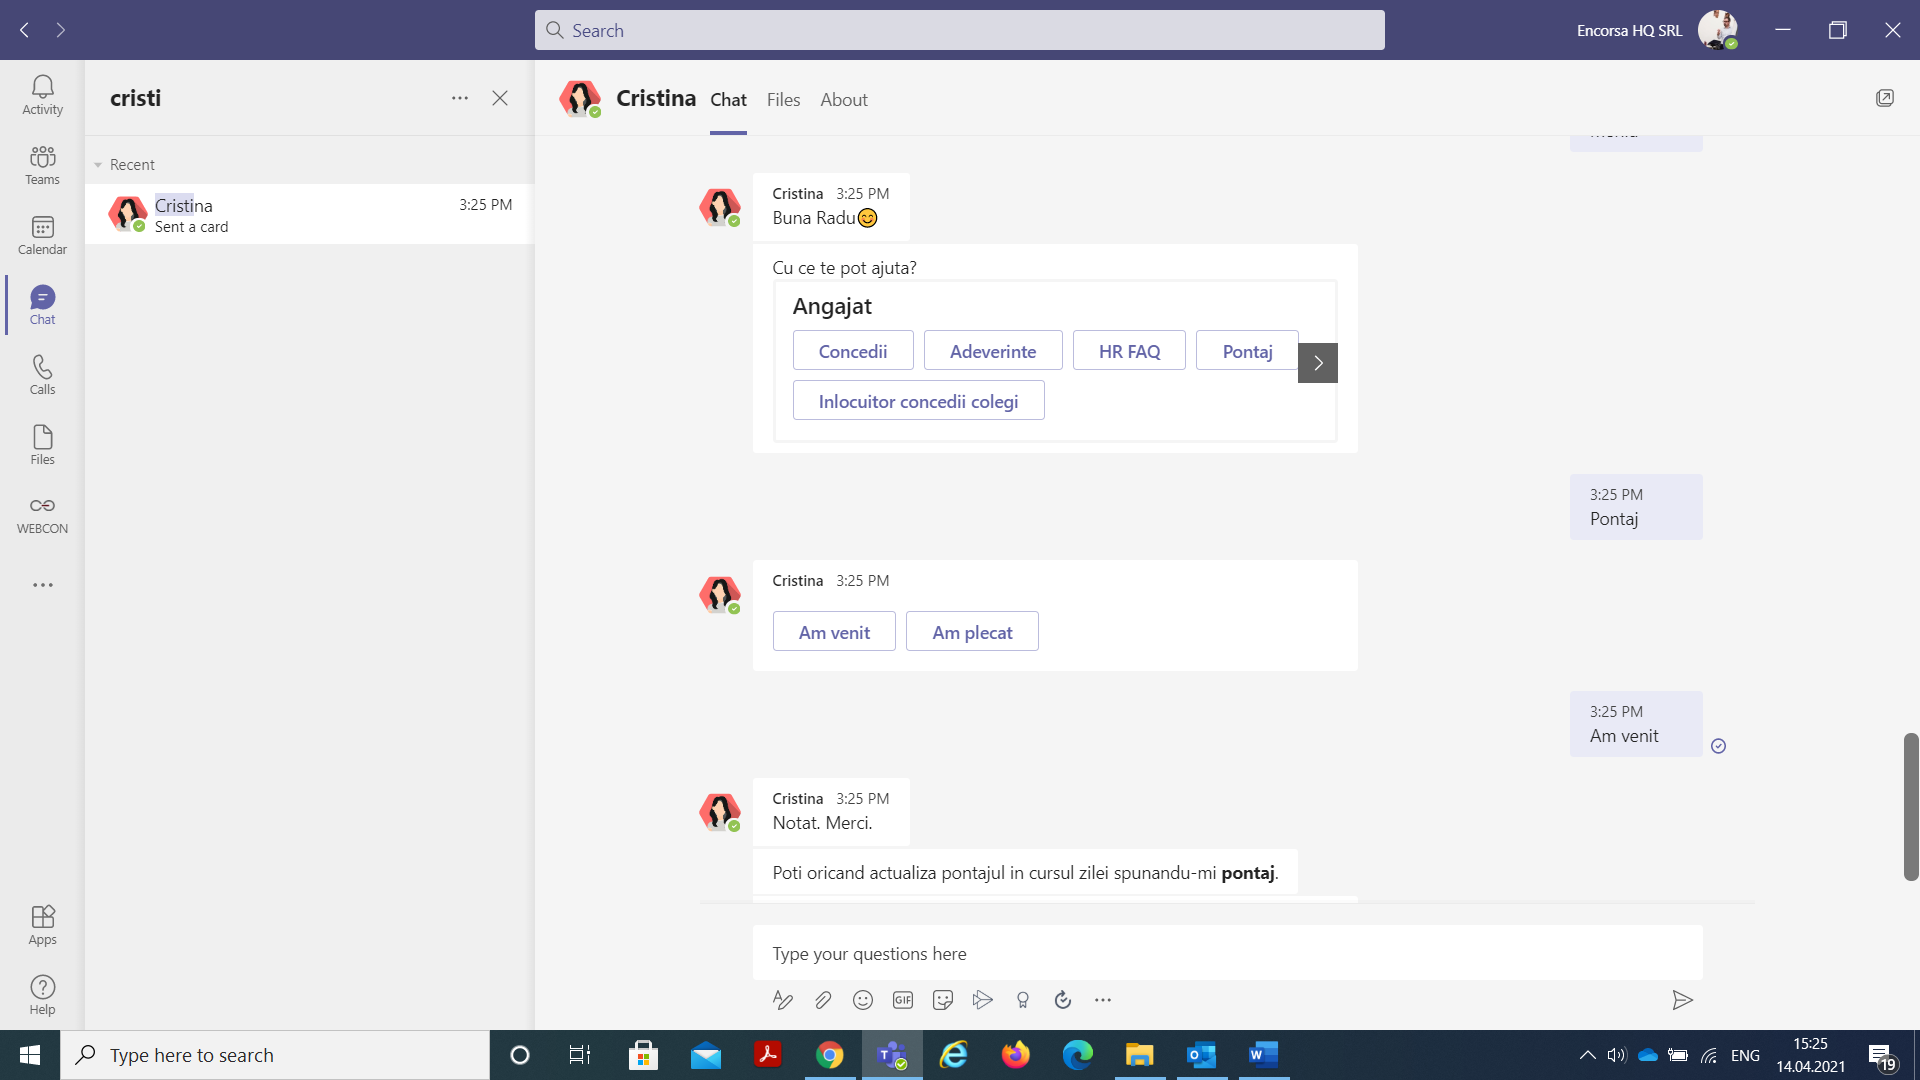
Task: Show next card actions with arrow
Action: pyautogui.click(x=1318, y=363)
